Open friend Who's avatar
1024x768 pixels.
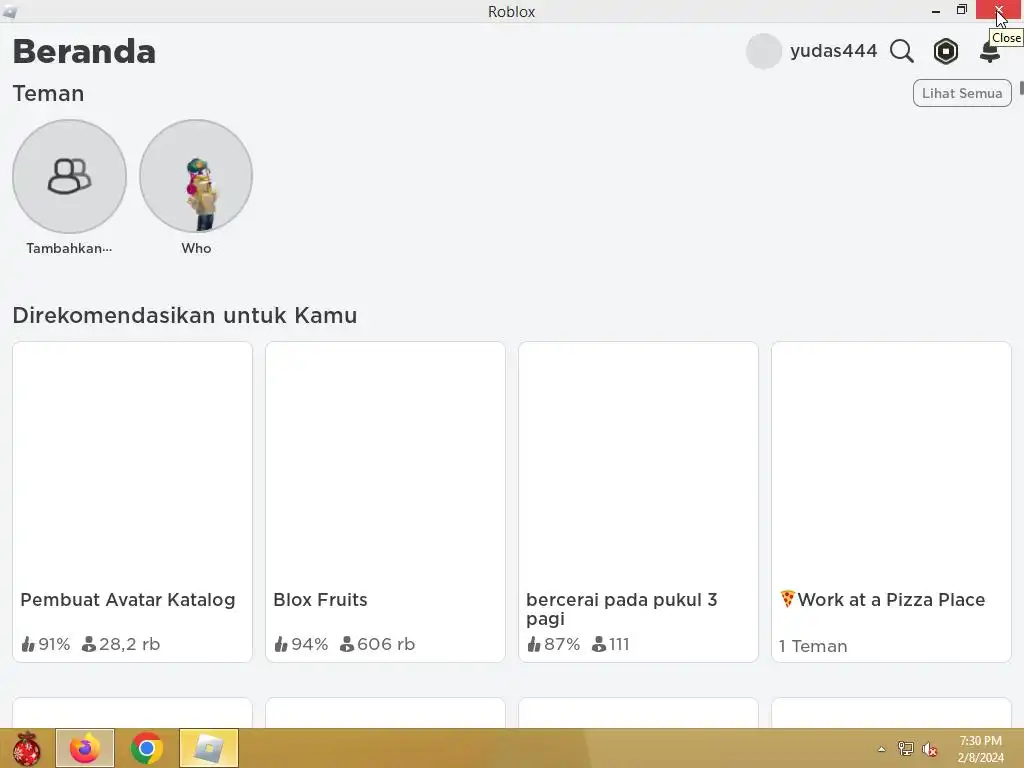(196, 176)
